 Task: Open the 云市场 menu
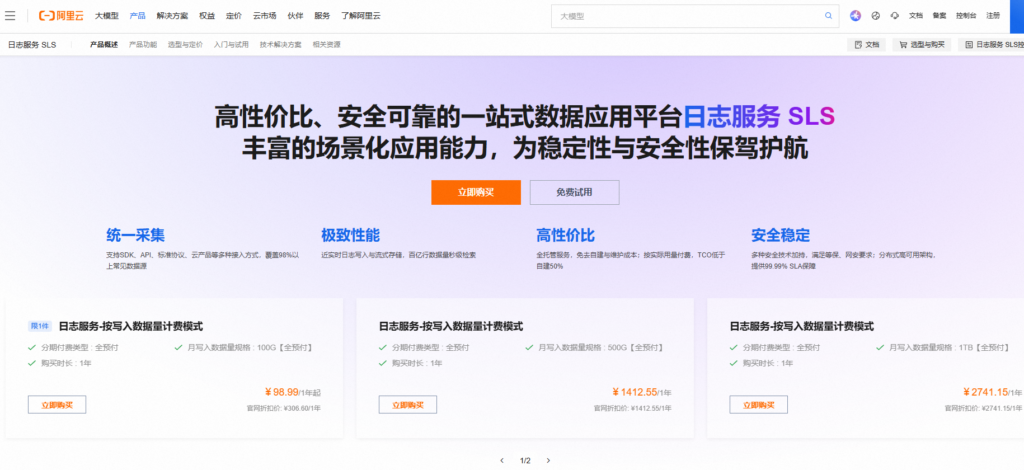click(x=265, y=16)
